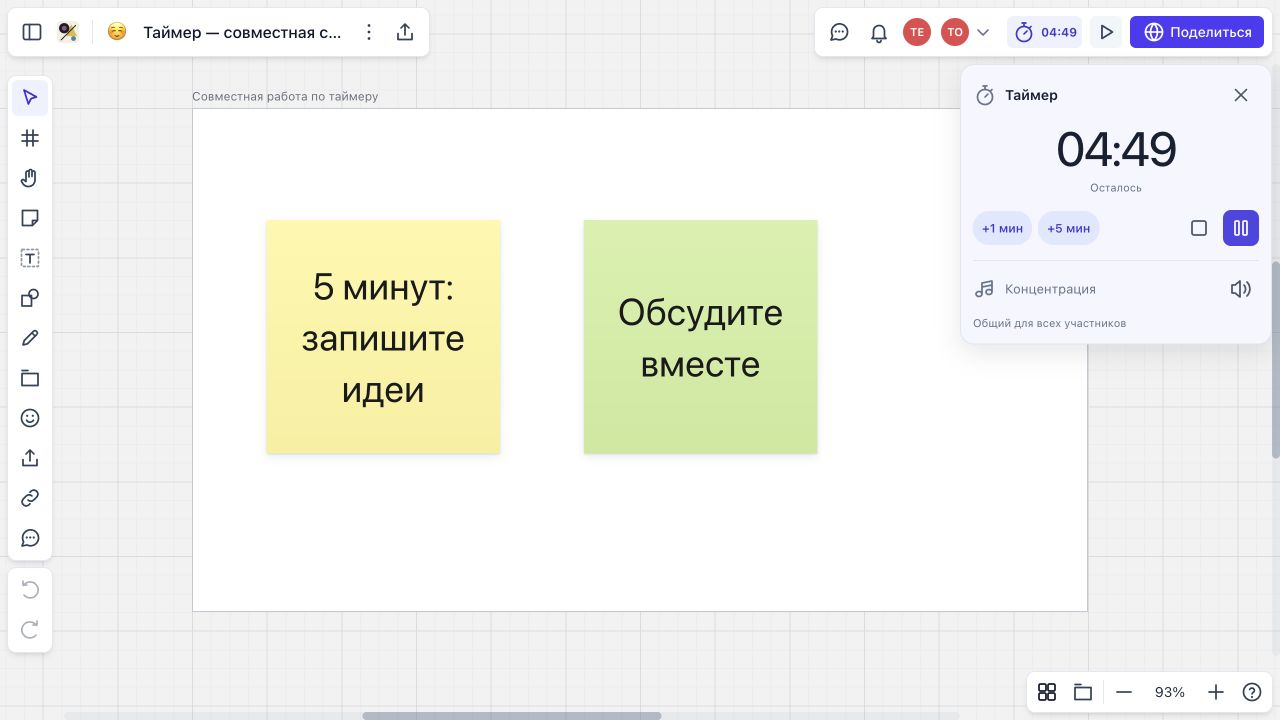Image resolution: width=1280 pixels, height=720 pixels.
Task: Open the emoji stickers tool
Action: point(30,418)
